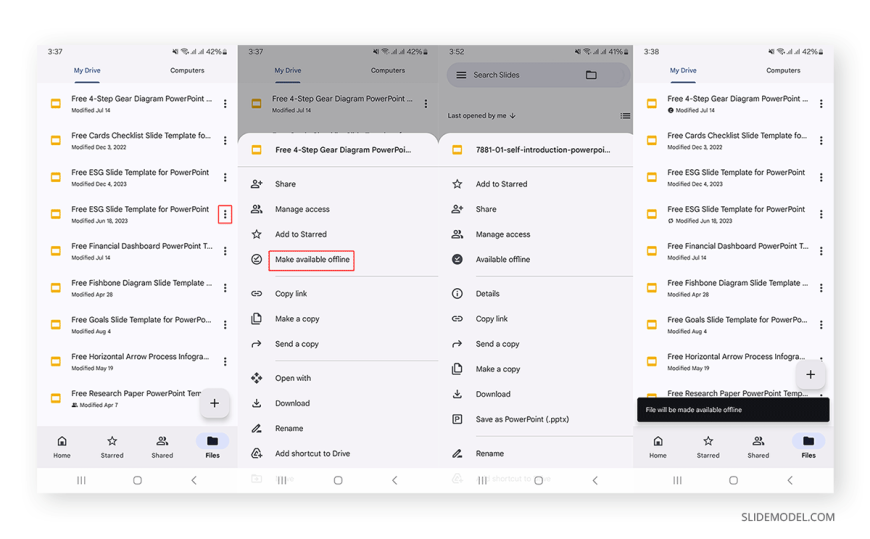Open Starred in the 3:38 screen's bottom bar

coord(708,447)
